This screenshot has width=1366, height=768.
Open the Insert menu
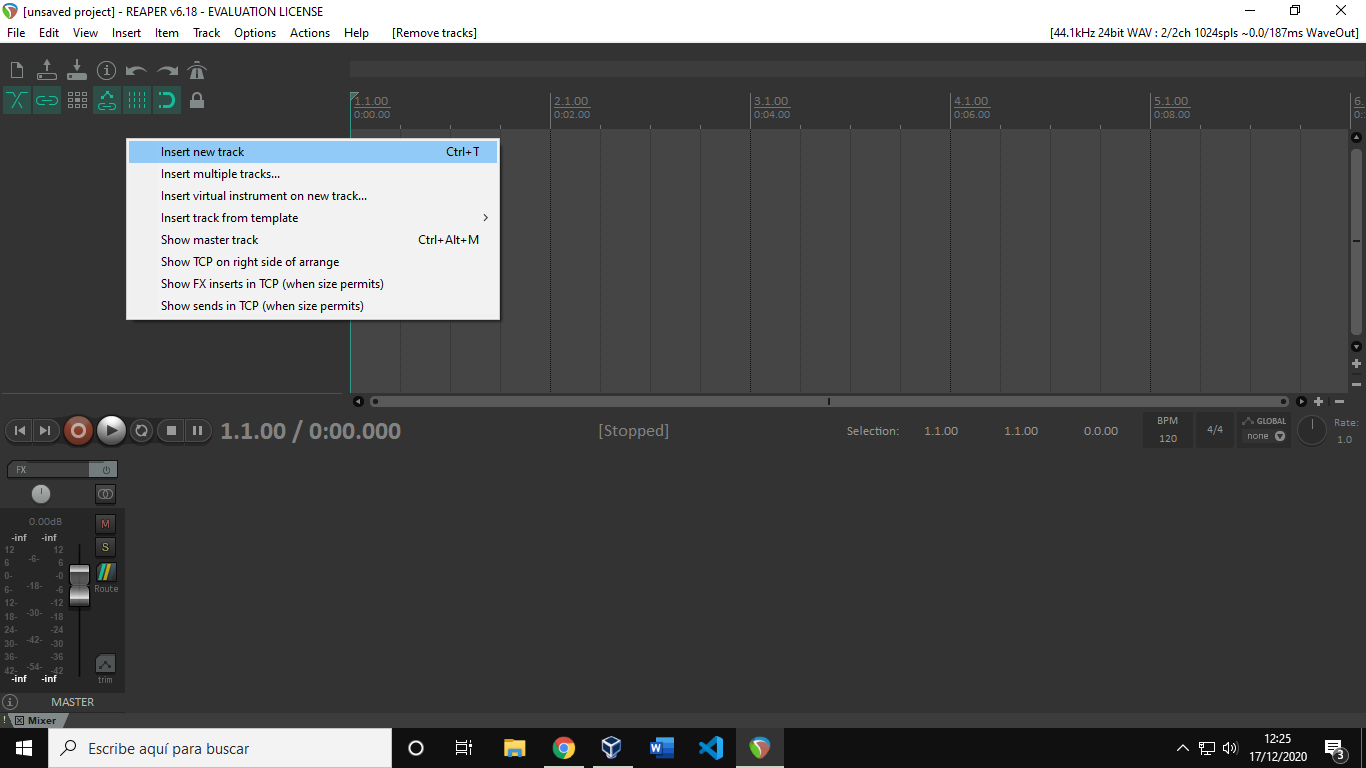point(127,33)
